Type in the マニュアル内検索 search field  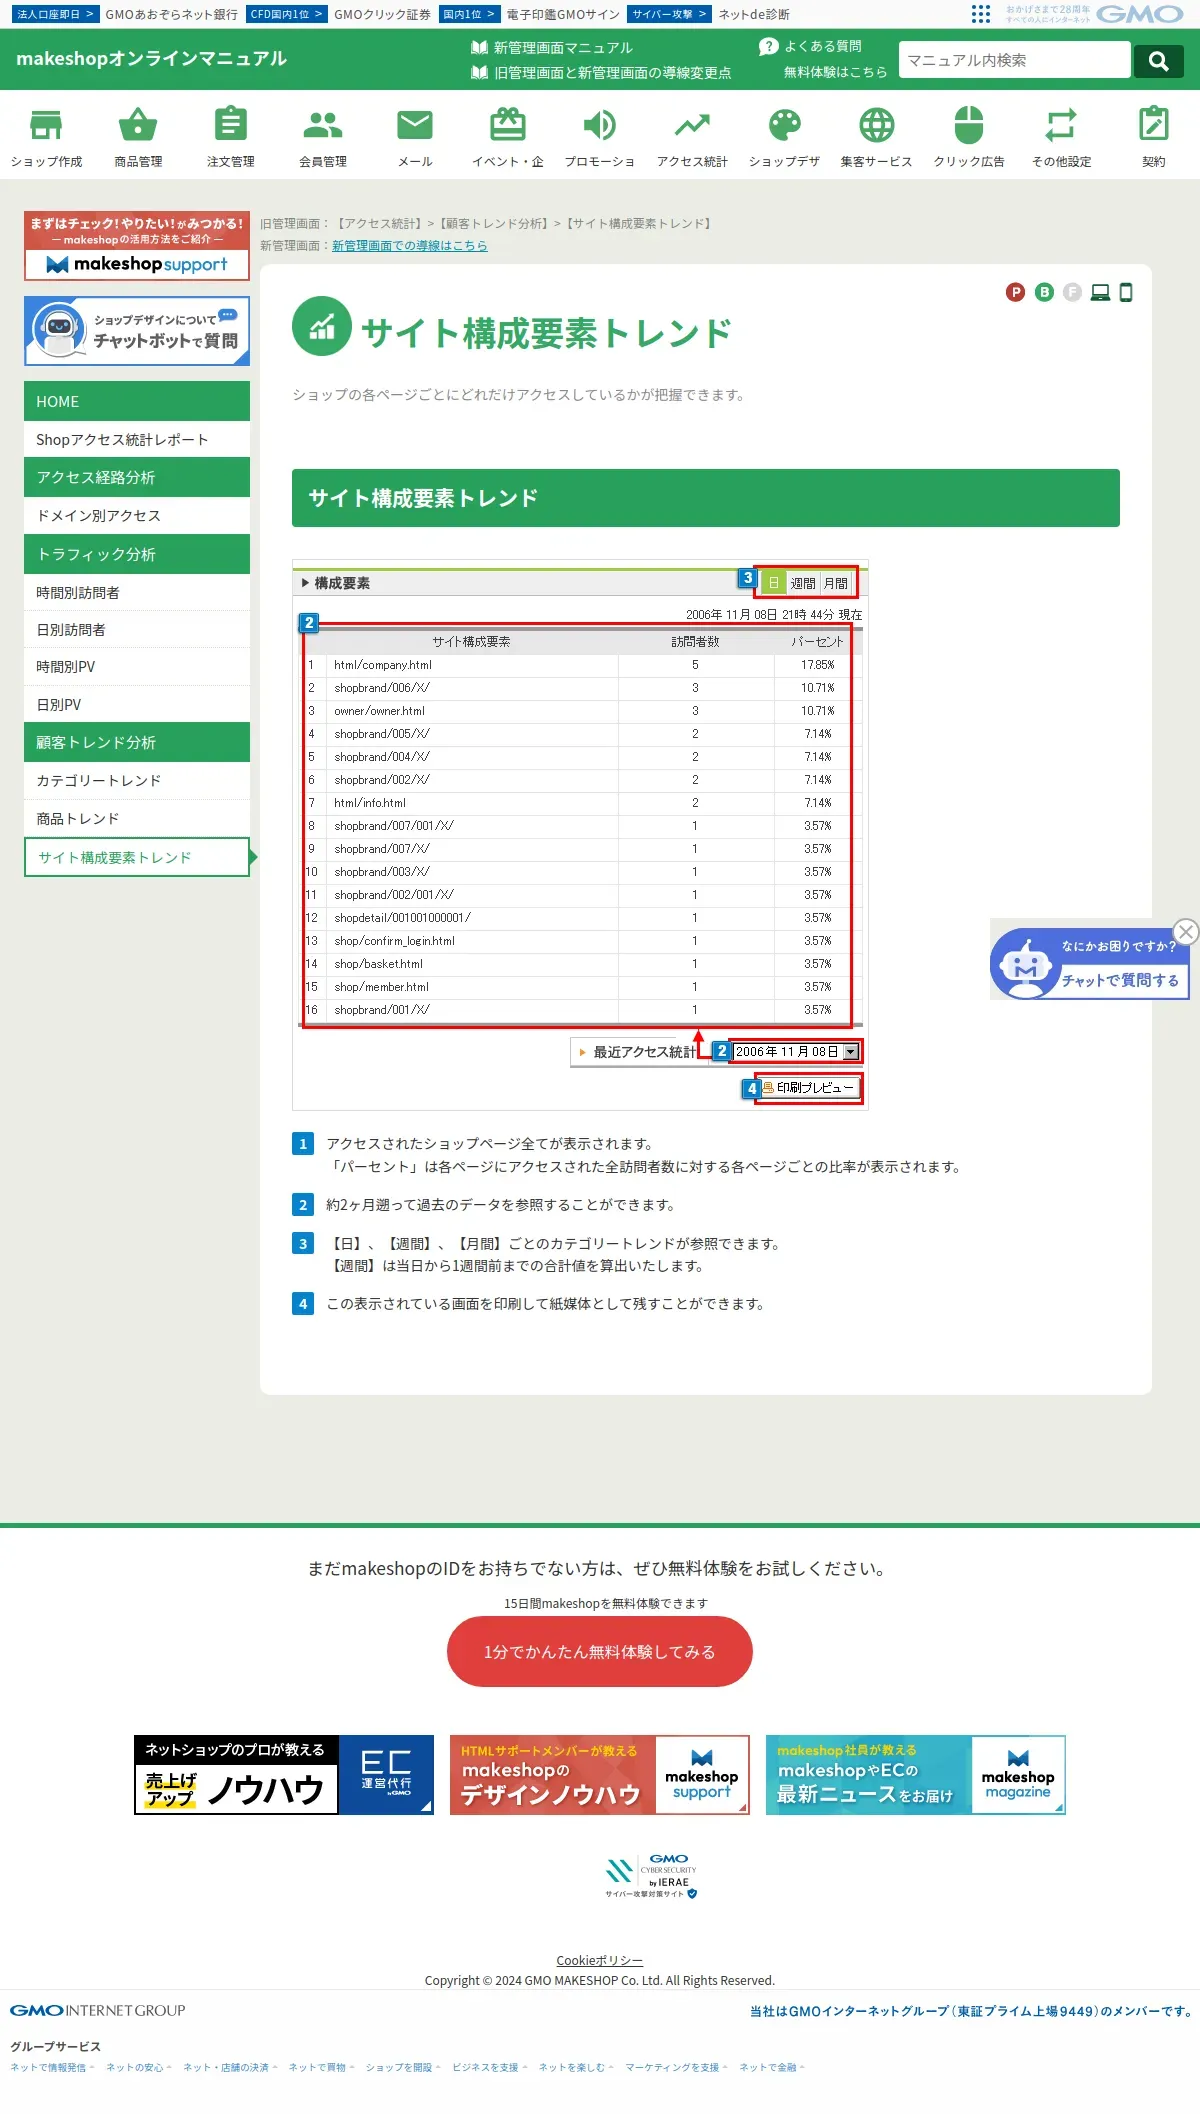coord(1014,60)
